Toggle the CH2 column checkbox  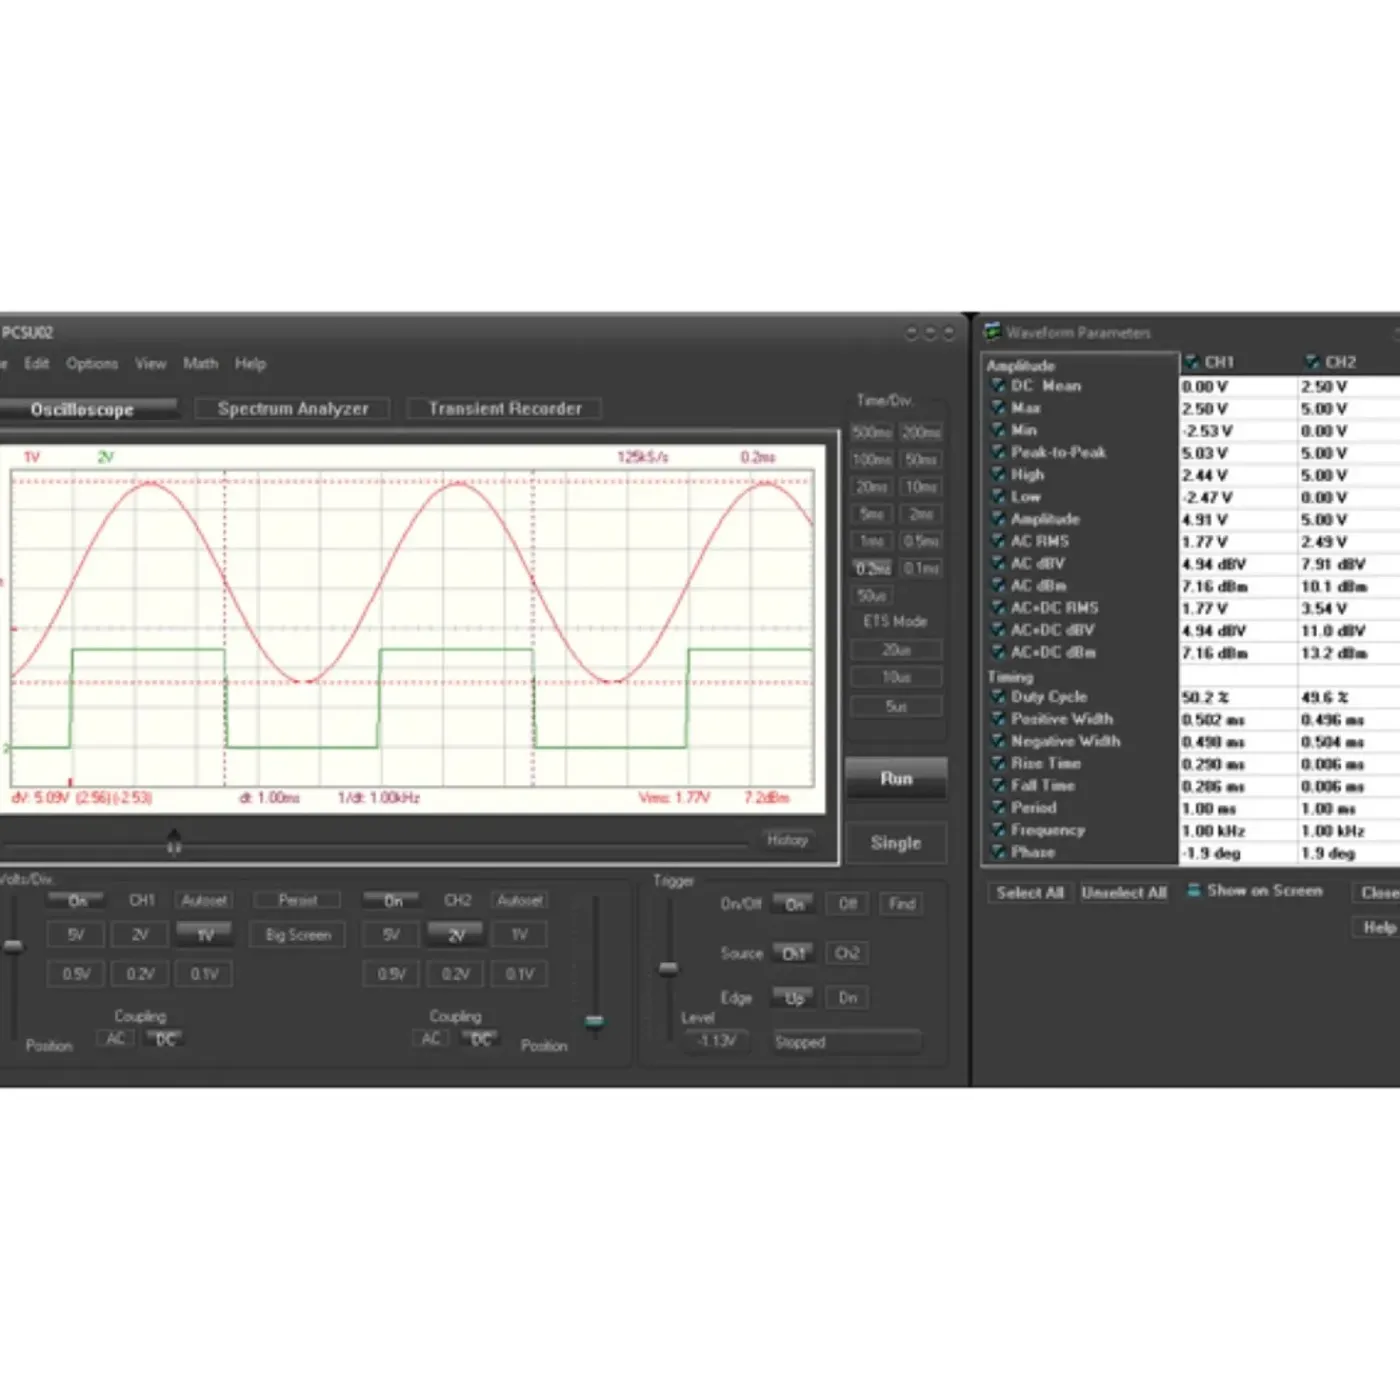pyautogui.click(x=1313, y=362)
